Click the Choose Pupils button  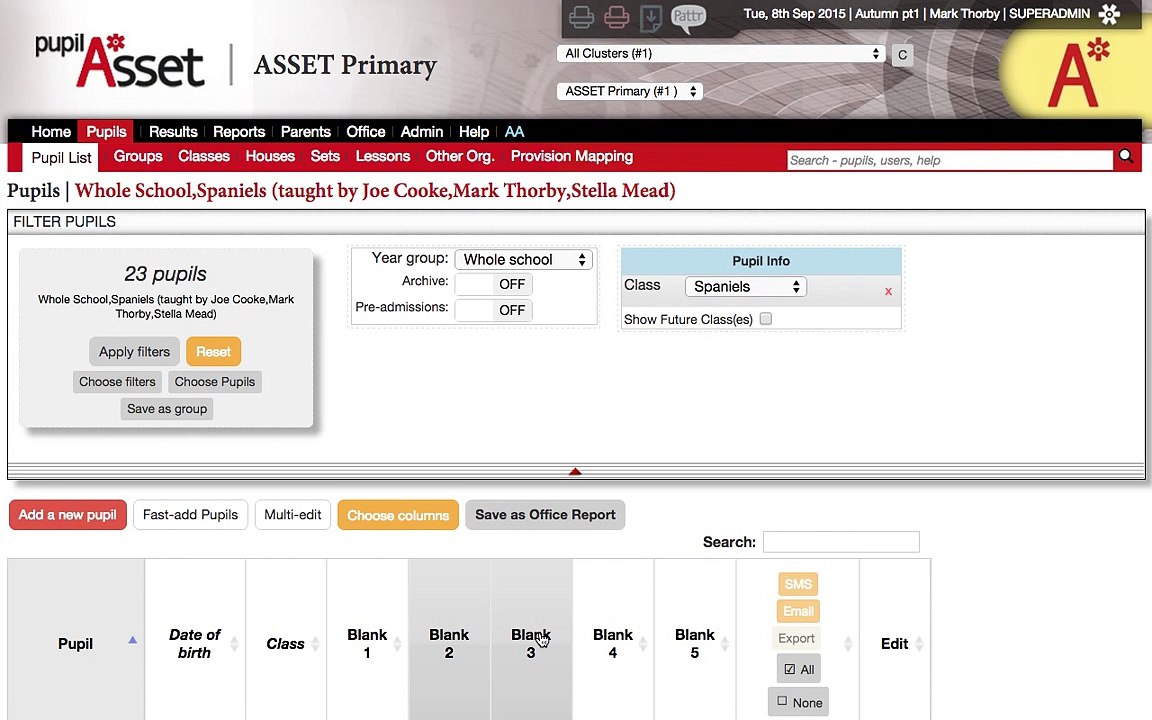click(x=215, y=382)
